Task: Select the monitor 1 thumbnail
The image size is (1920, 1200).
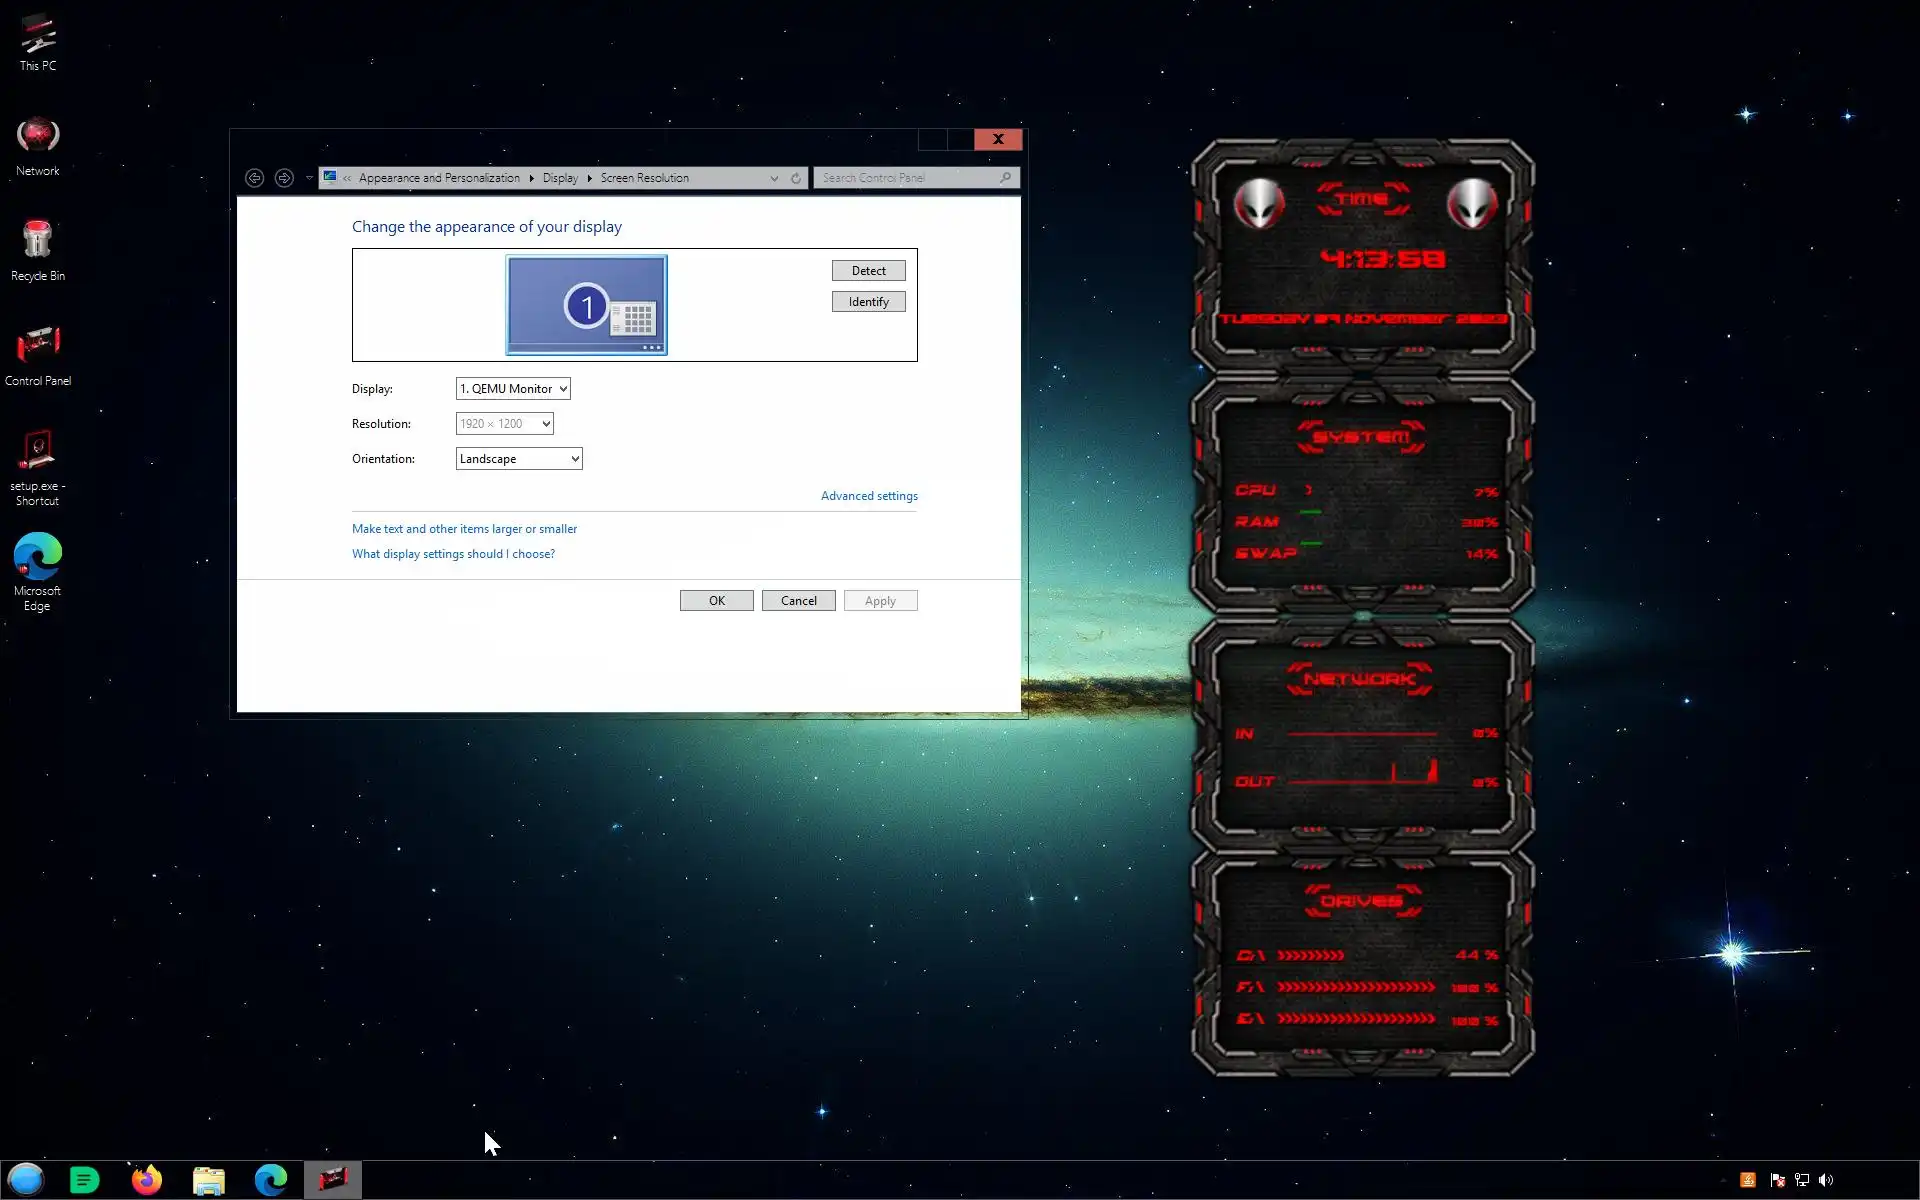Action: [586, 305]
